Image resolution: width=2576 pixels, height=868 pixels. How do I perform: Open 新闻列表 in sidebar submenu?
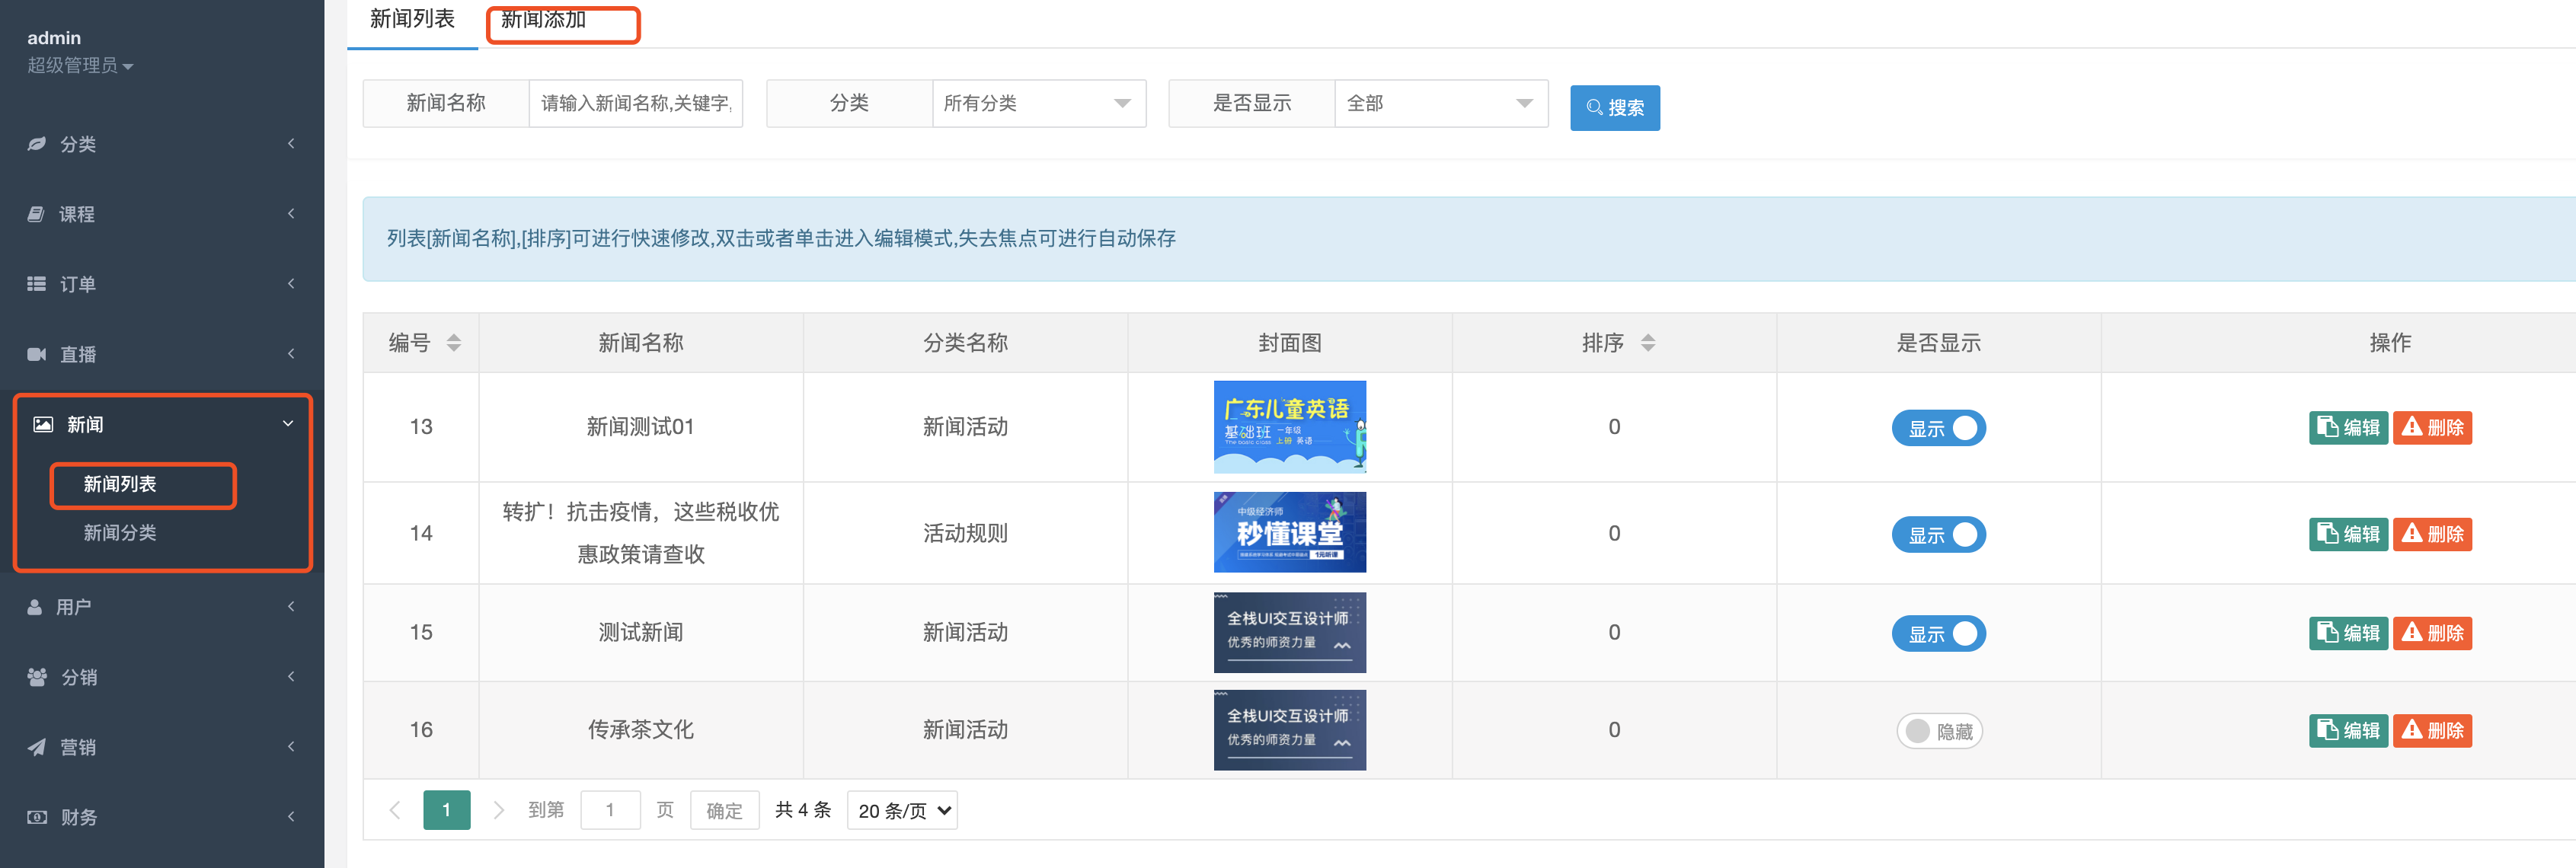tap(120, 484)
